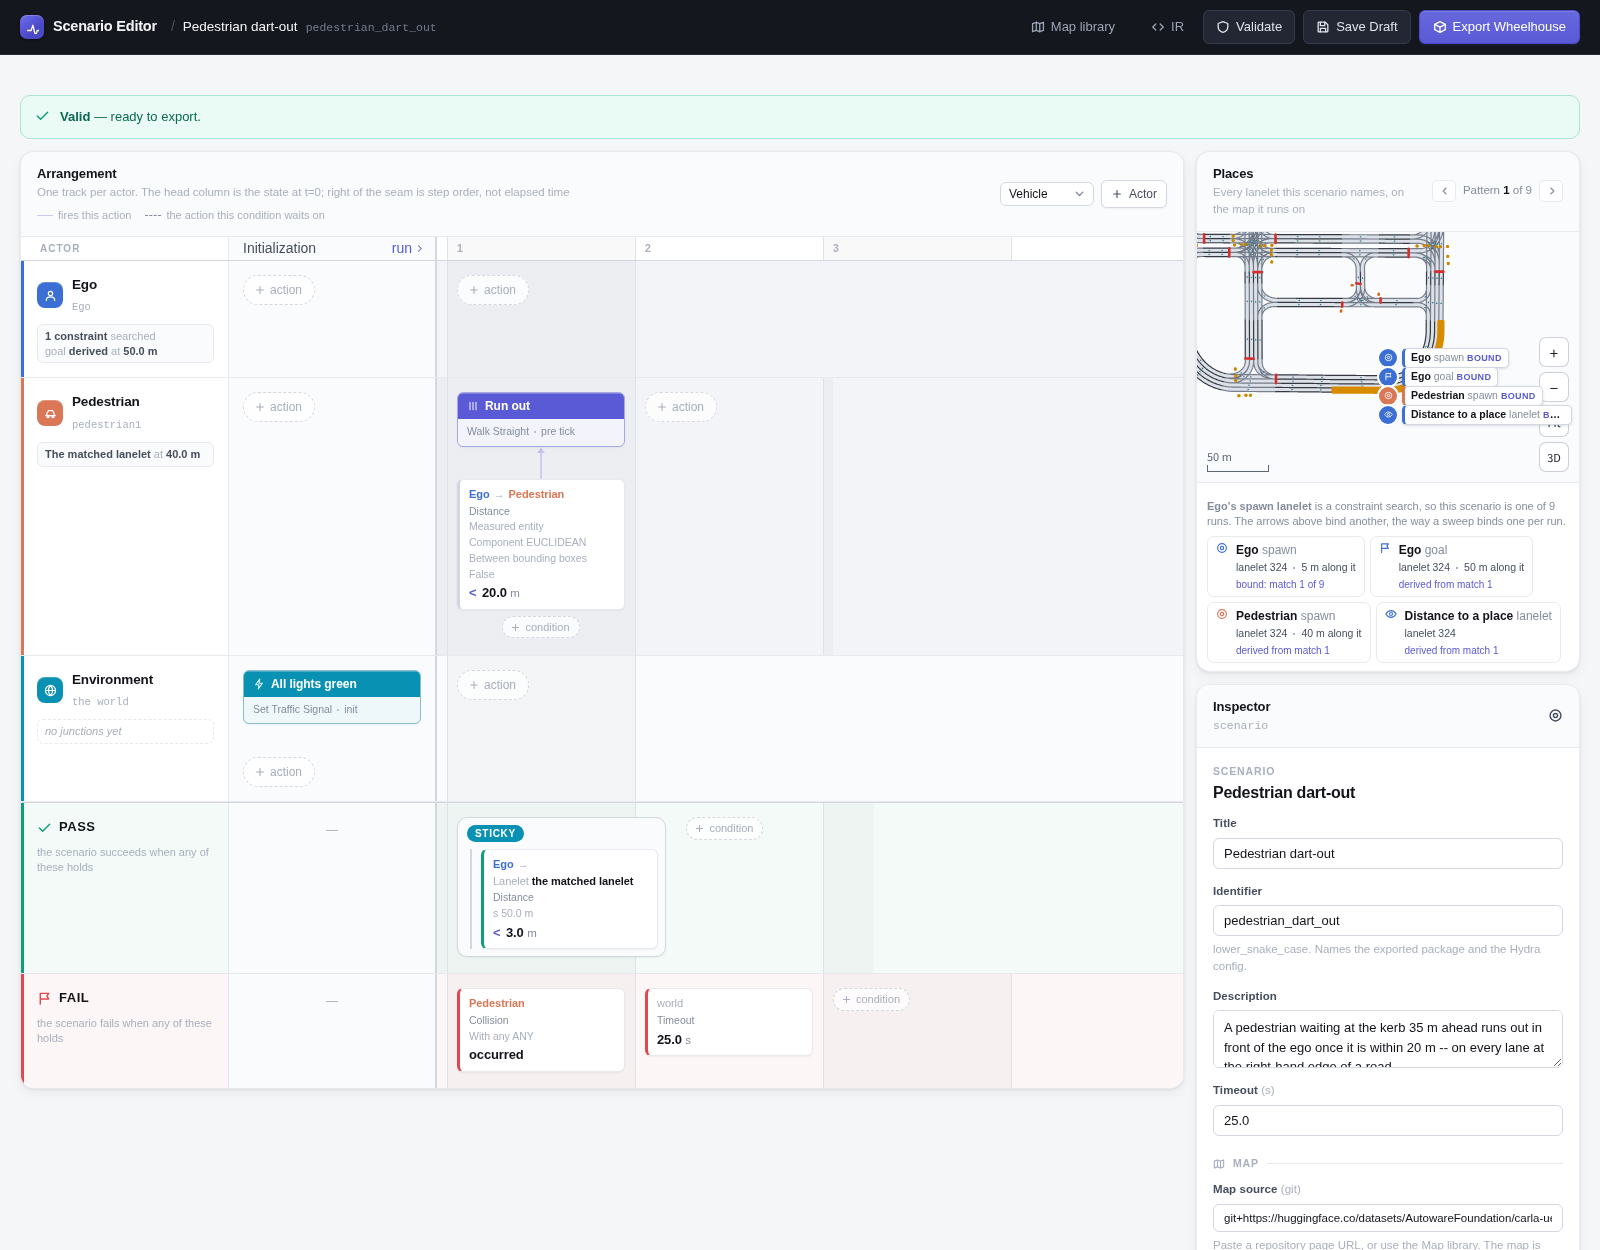This screenshot has height=1250, width=1600.
Task: Select the Ego spawn place card
Action: pyautogui.click(x=1286, y=566)
